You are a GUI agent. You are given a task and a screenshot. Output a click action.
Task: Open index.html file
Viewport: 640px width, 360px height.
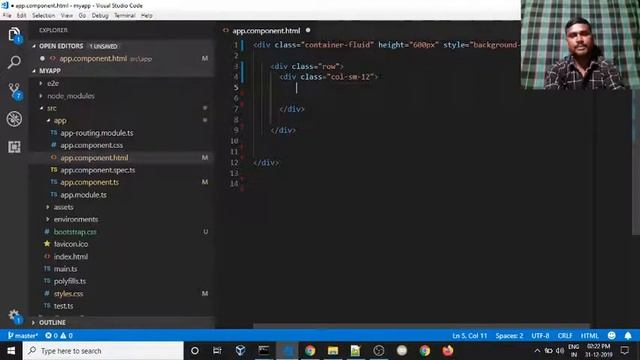pyautogui.click(x=71, y=256)
